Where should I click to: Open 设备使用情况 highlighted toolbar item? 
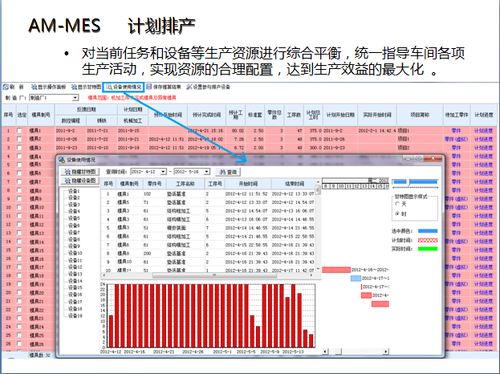(124, 87)
